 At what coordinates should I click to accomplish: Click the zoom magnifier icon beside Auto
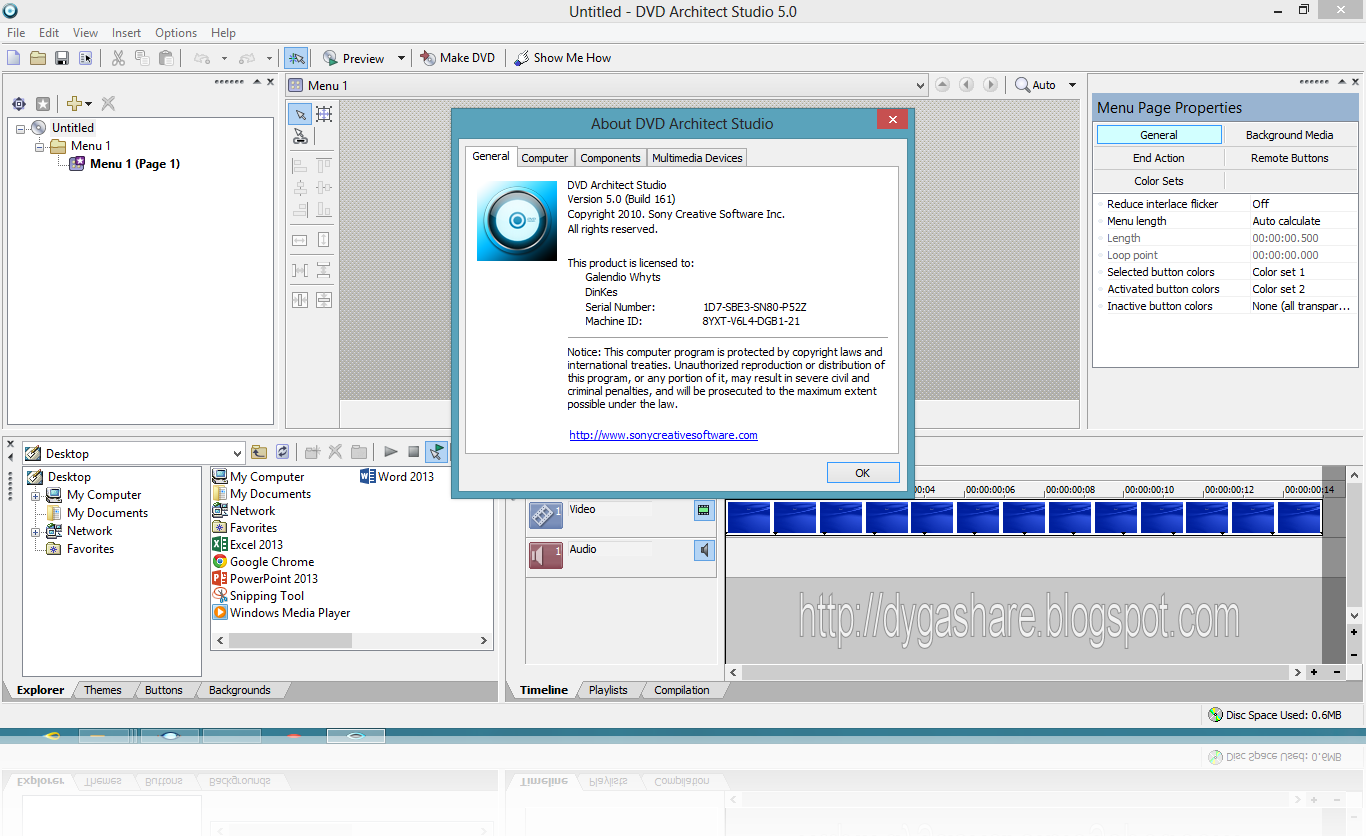(x=1022, y=85)
